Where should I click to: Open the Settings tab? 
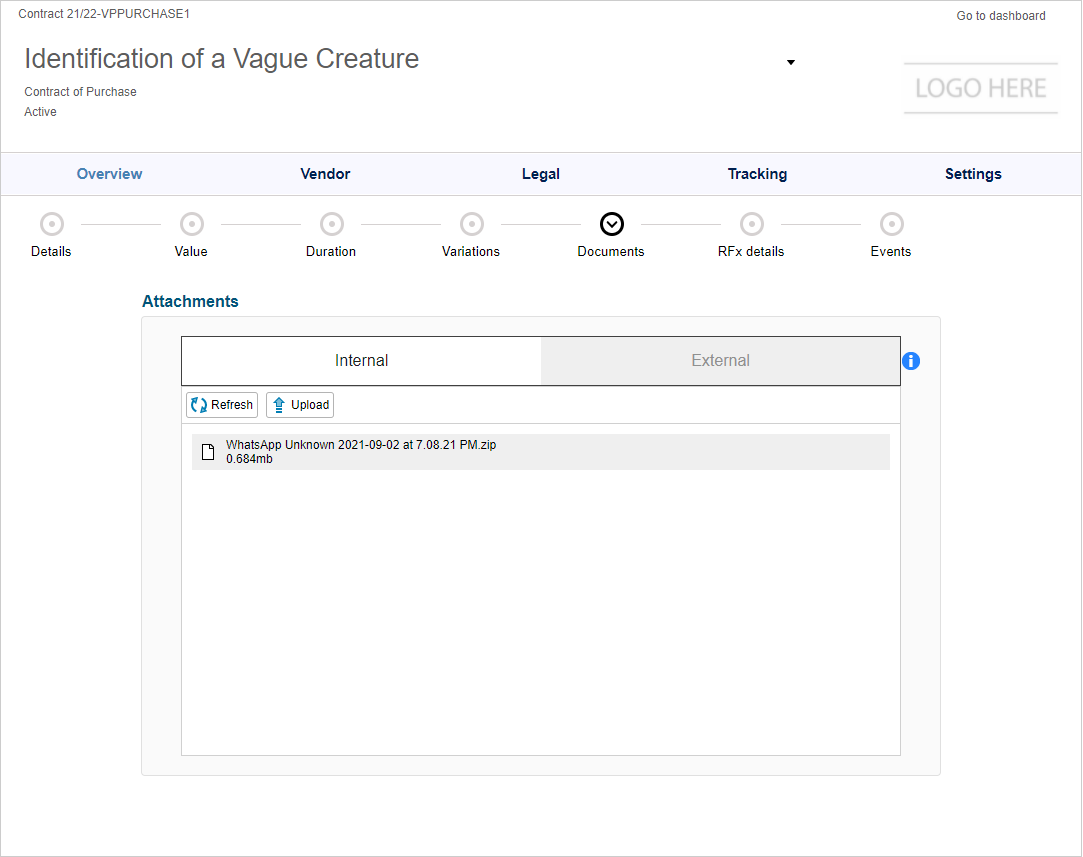point(973,174)
